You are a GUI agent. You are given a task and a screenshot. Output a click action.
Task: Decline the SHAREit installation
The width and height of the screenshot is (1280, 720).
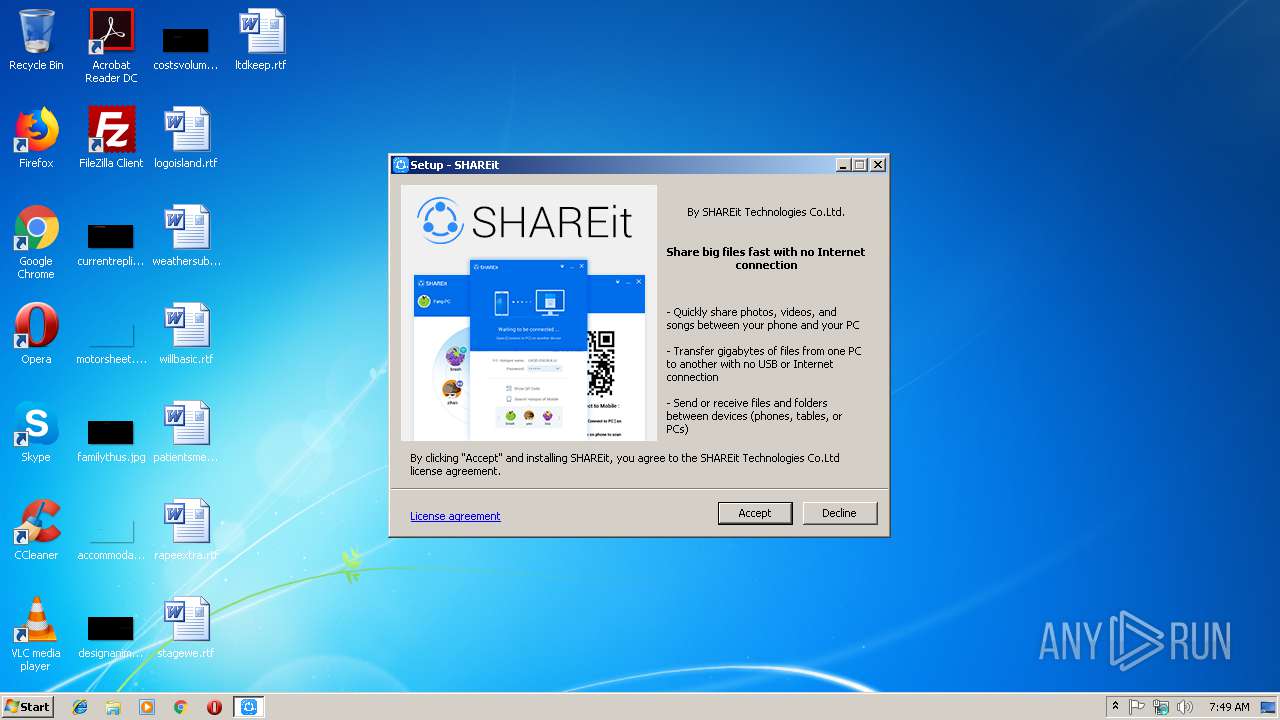839,513
